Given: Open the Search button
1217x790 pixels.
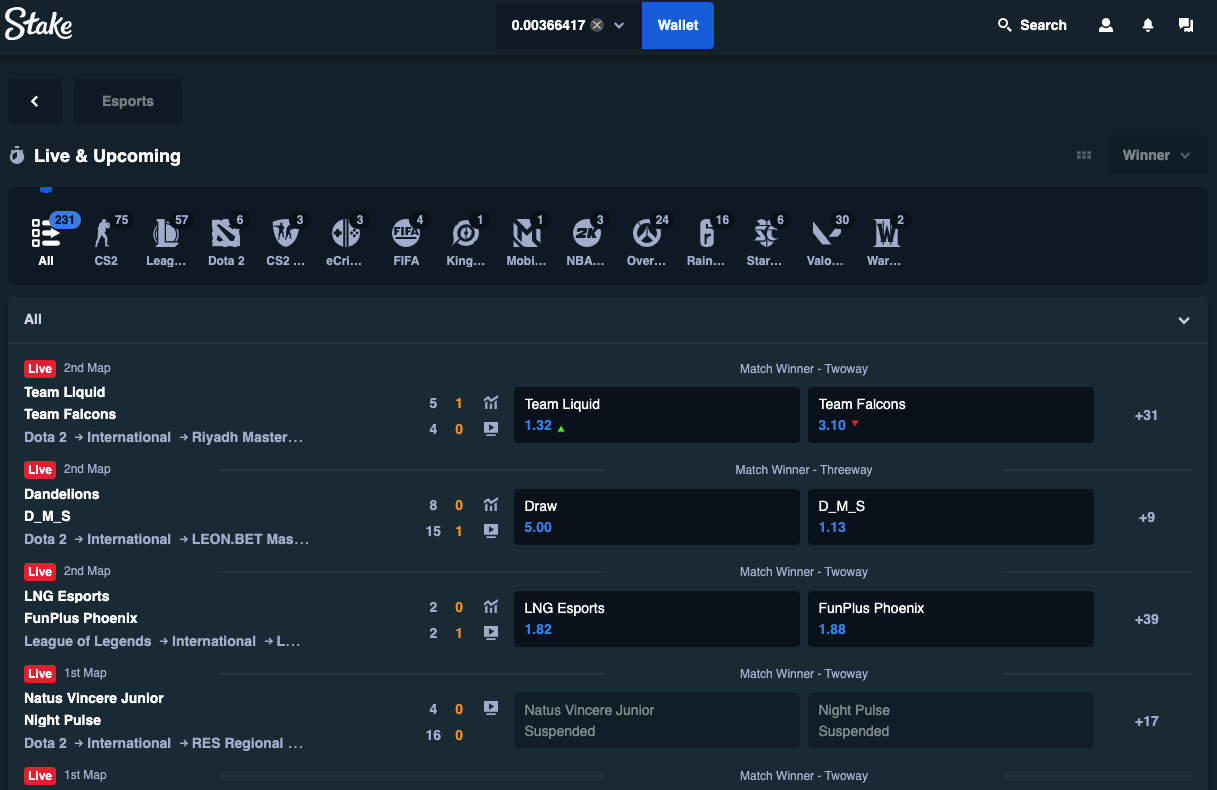Looking at the screenshot, I should pyautogui.click(x=1032, y=25).
